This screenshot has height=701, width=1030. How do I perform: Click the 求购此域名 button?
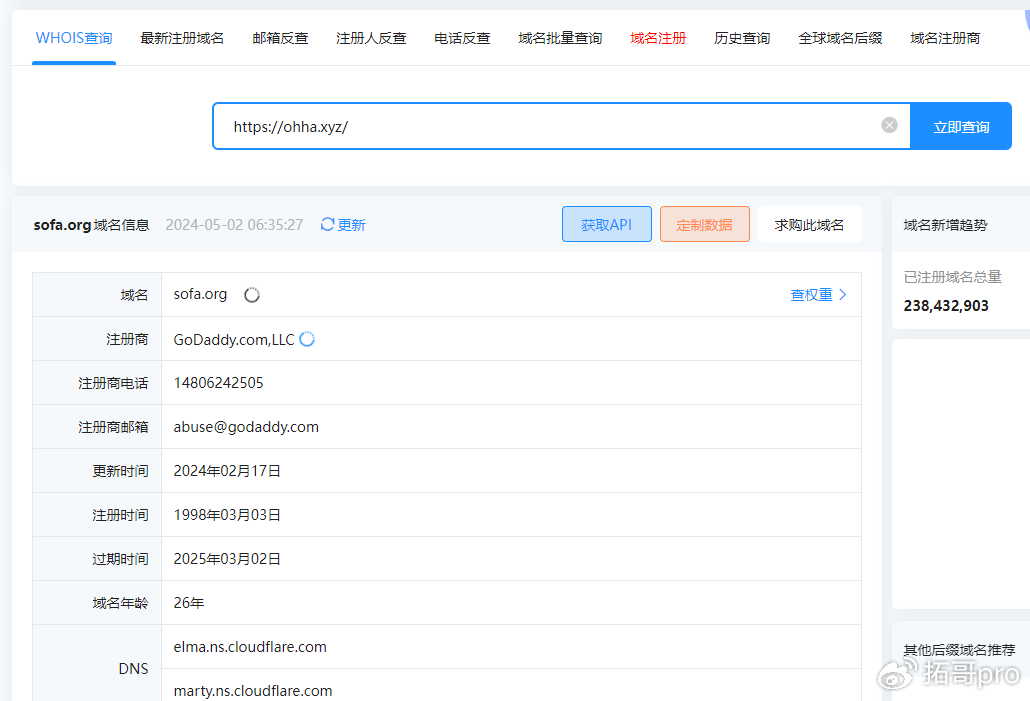coord(809,225)
